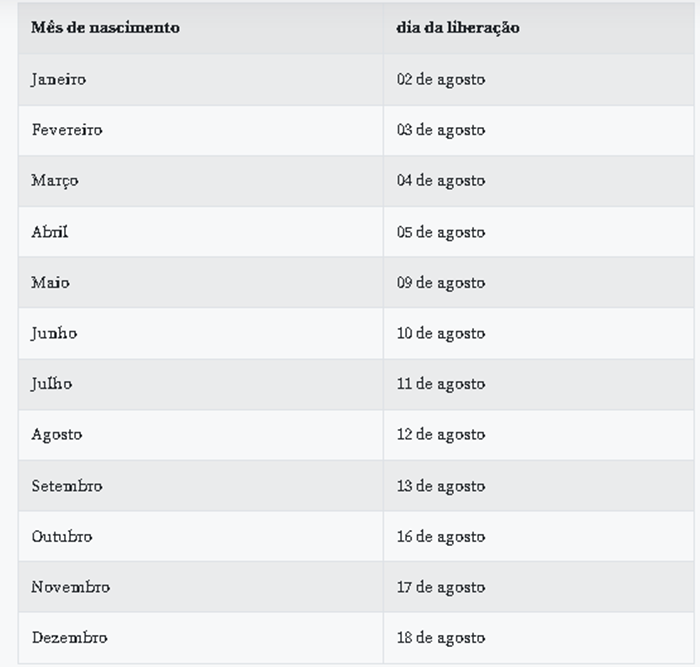Select the Abril month cell
Image resolution: width=700 pixels, height=667 pixels.
pyautogui.click(x=49, y=232)
